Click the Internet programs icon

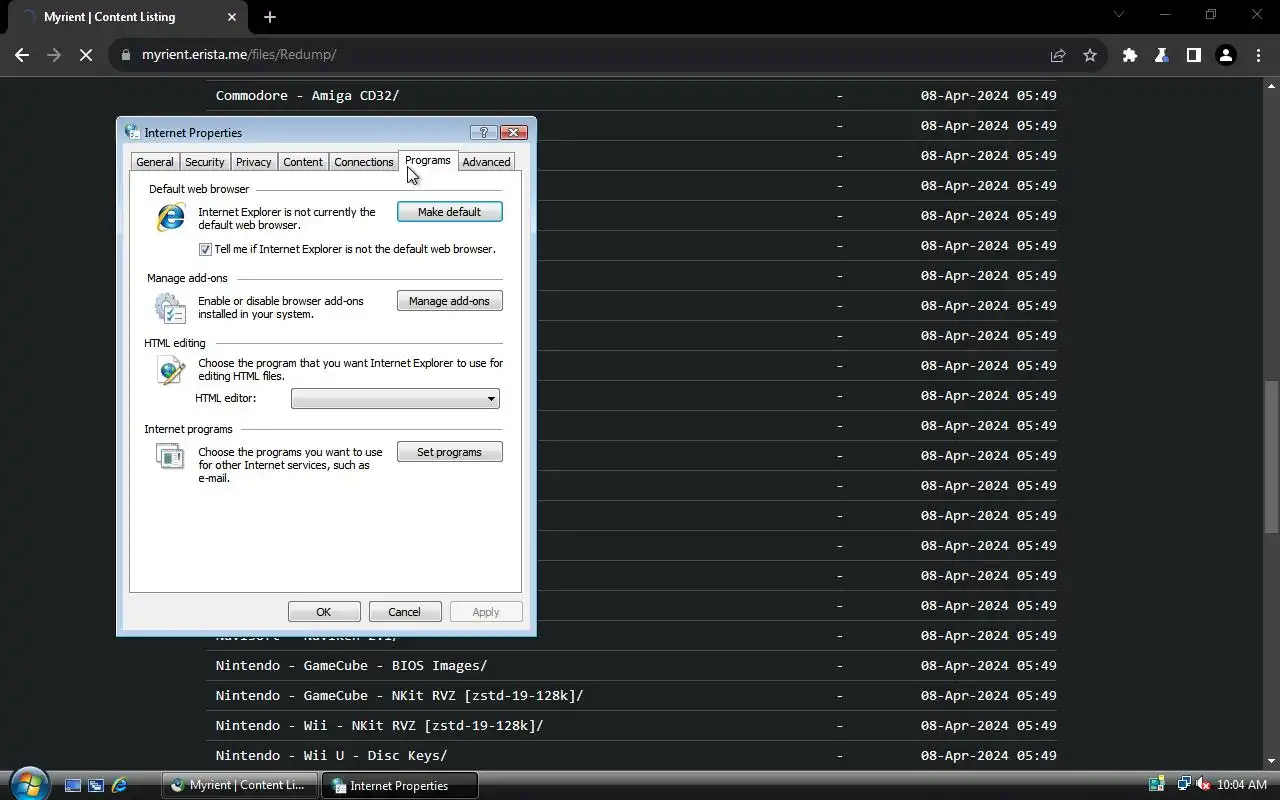[170, 457]
